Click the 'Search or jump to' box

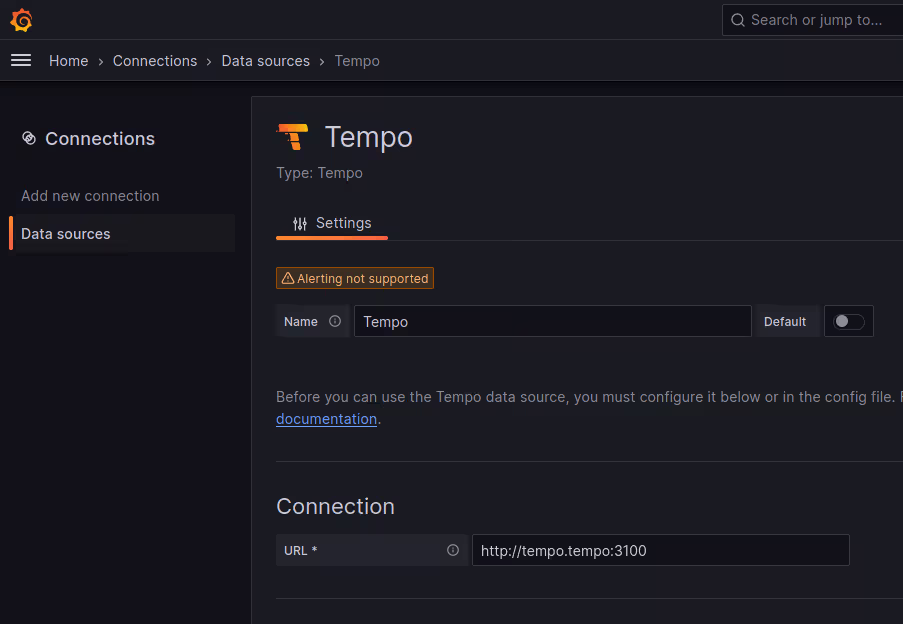815,20
